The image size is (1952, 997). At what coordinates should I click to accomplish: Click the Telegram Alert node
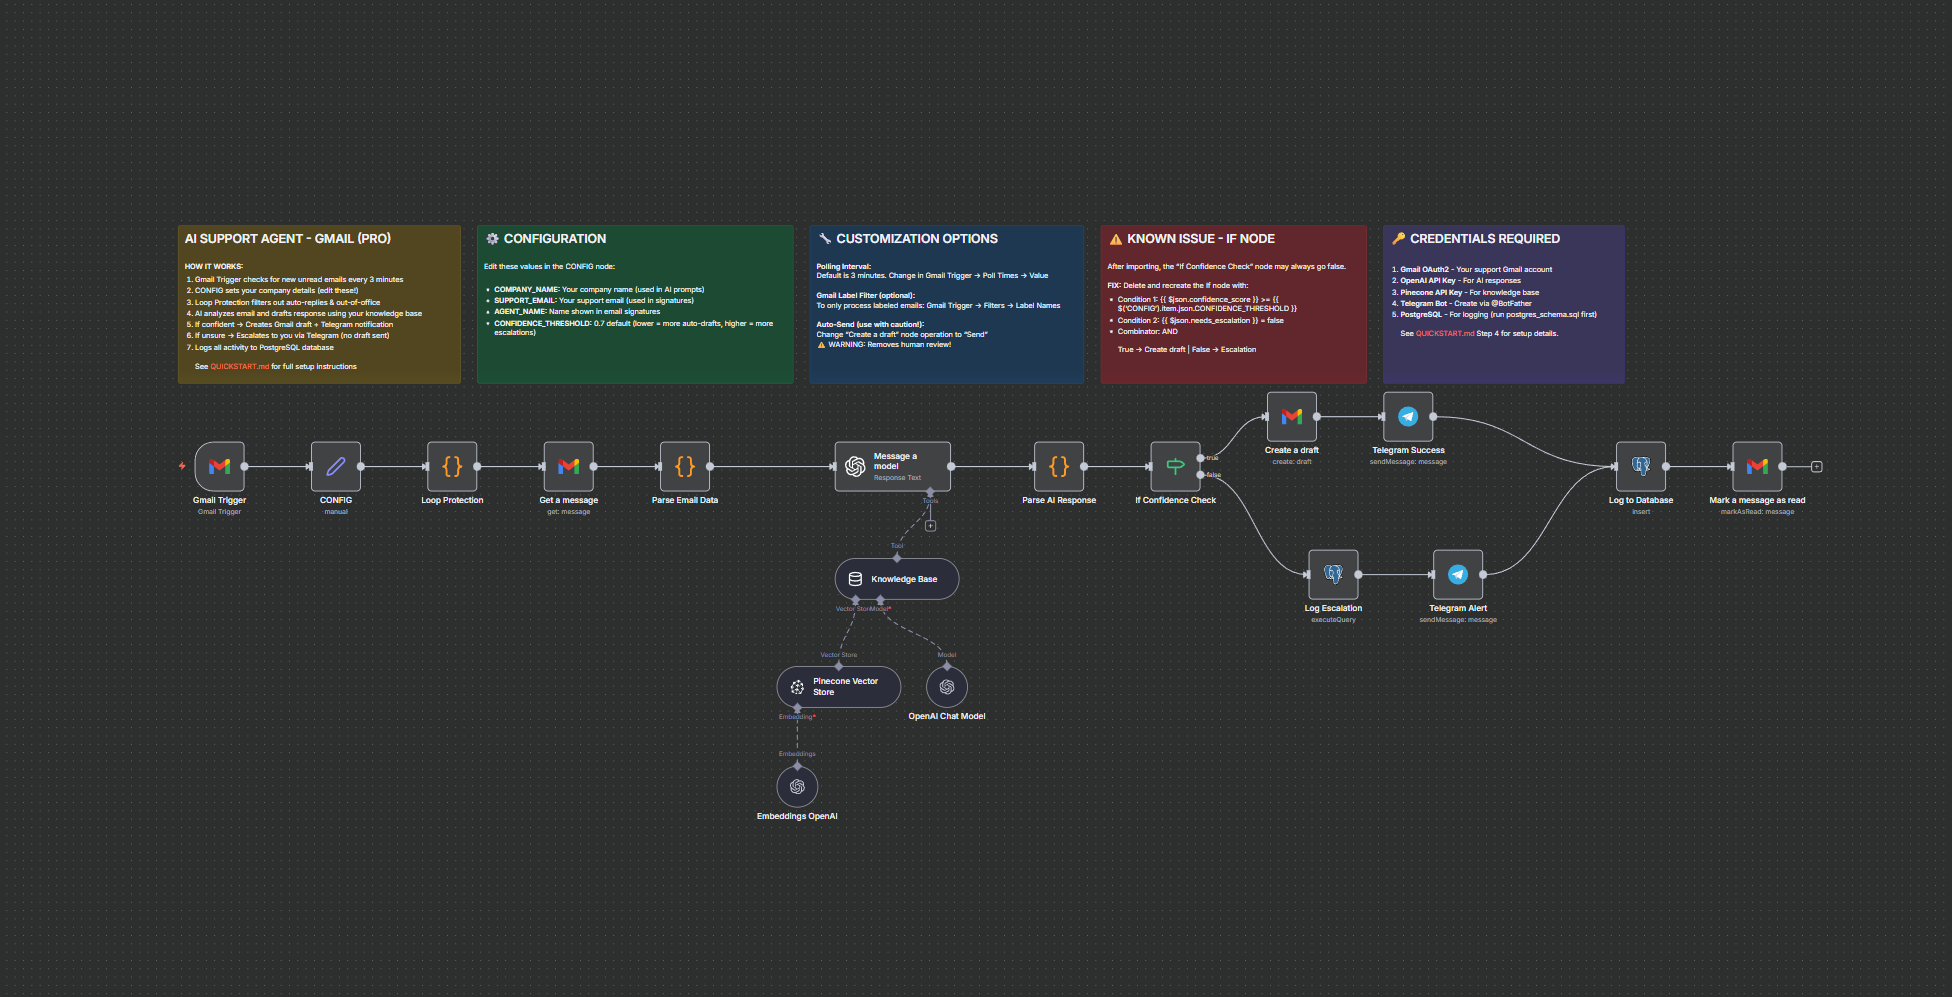[x=1458, y=575]
